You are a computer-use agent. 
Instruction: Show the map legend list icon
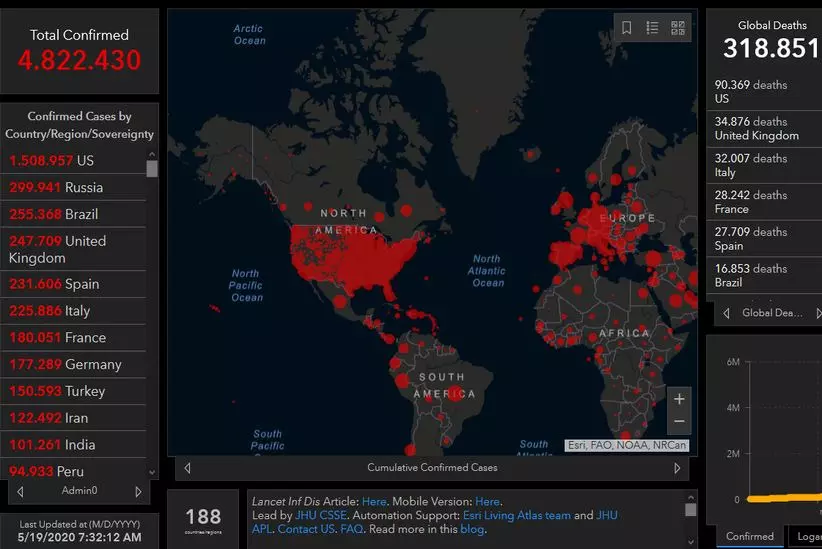pyautogui.click(x=652, y=28)
